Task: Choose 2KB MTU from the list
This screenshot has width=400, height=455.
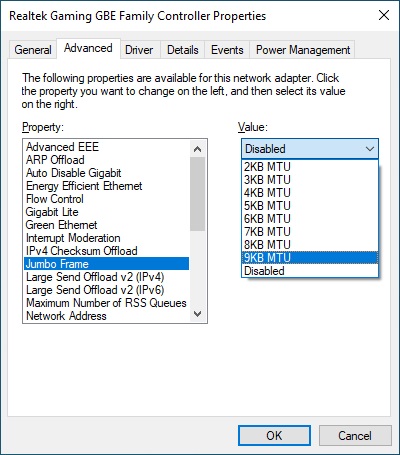Action: pos(310,167)
